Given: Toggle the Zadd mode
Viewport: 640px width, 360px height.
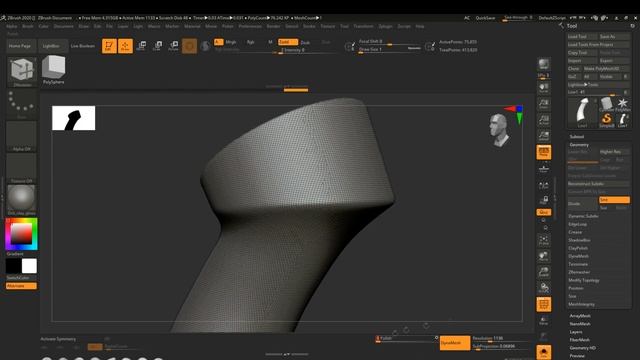Looking at the screenshot, I should 288,42.
